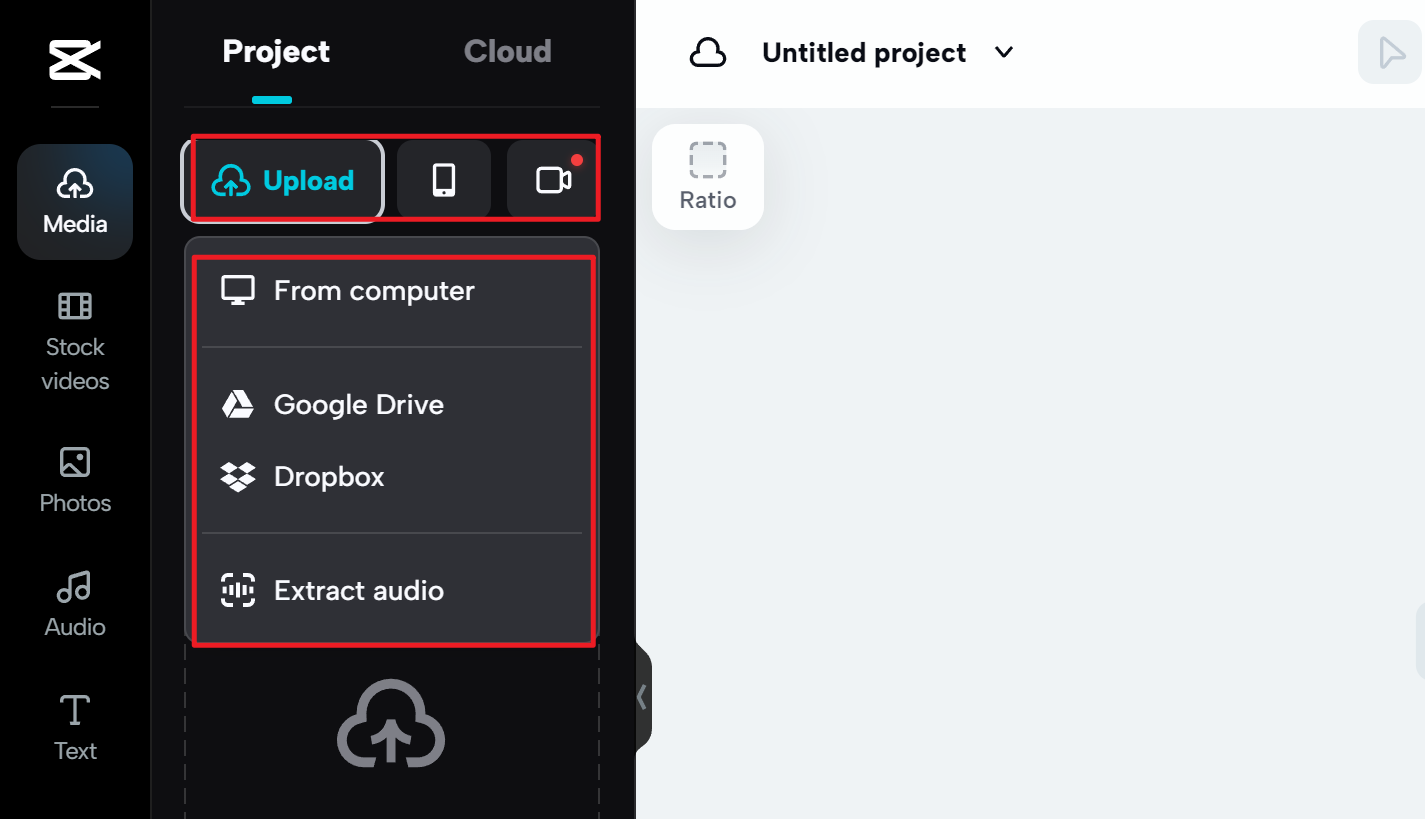Screen dimensions: 1425x819
Task: Open the Audio panel
Action: tap(75, 603)
